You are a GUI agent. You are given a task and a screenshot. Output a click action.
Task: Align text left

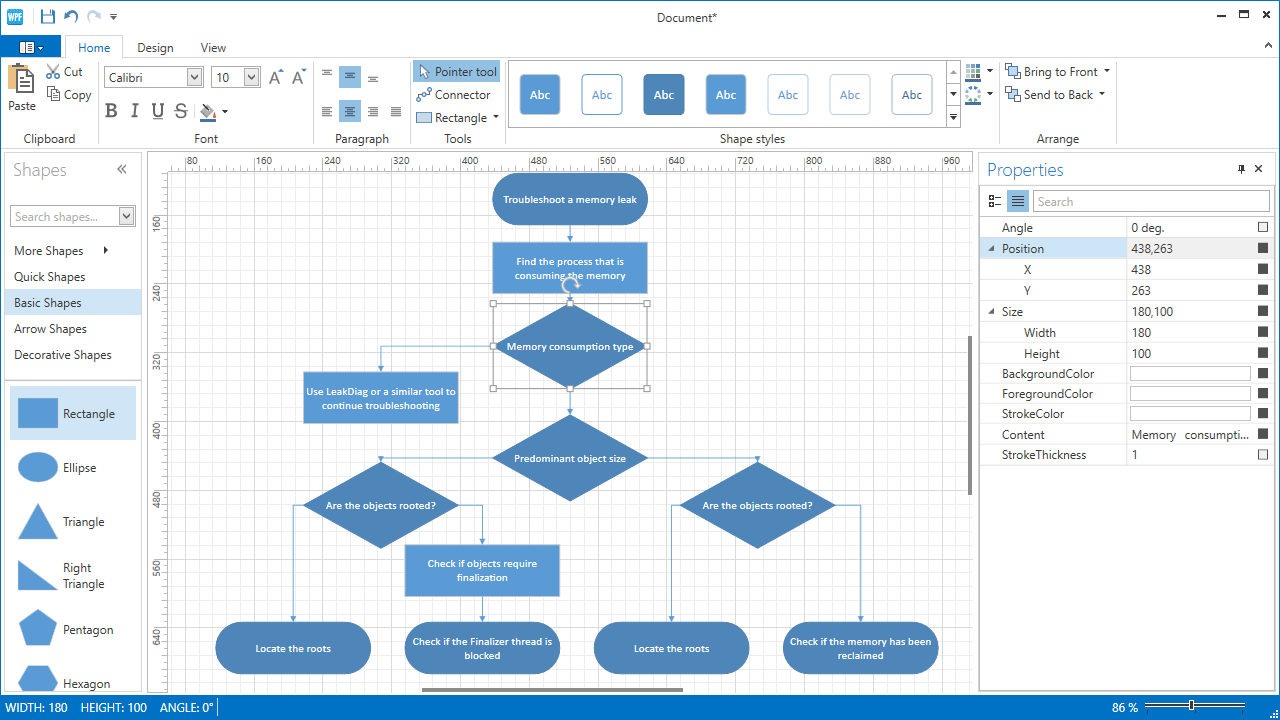(x=327, y=111)
